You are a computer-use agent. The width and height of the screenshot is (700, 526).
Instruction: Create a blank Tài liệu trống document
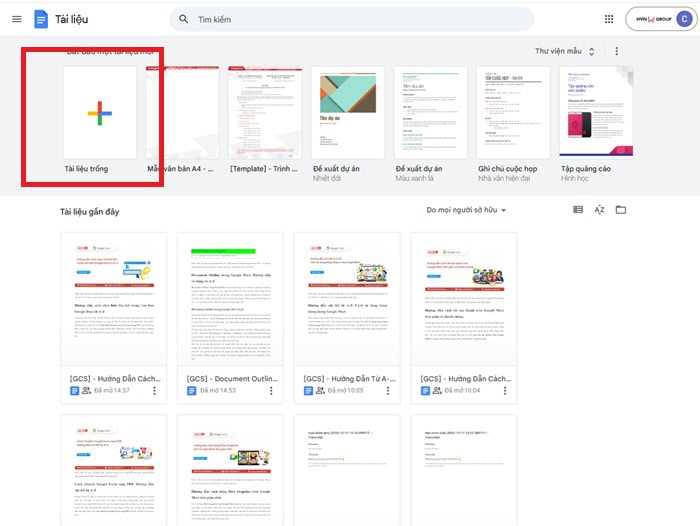[x=100, y=113]
